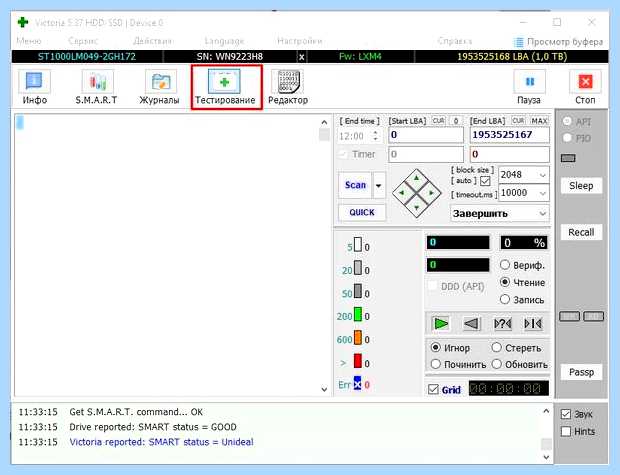Select the API radio option
The image size is (620, 475).
pyautogui.click(x=567, y=121)
